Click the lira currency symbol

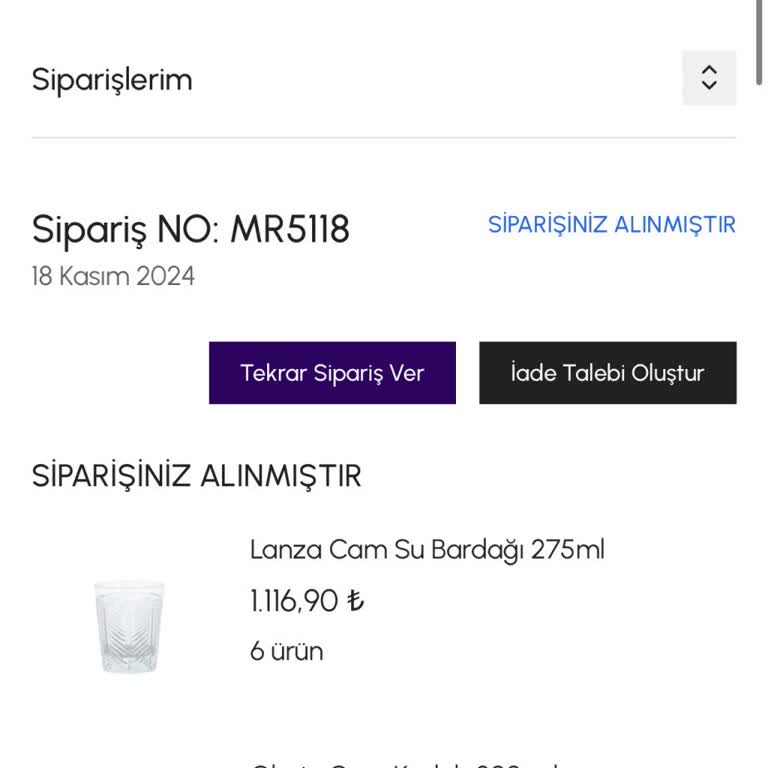355,601
